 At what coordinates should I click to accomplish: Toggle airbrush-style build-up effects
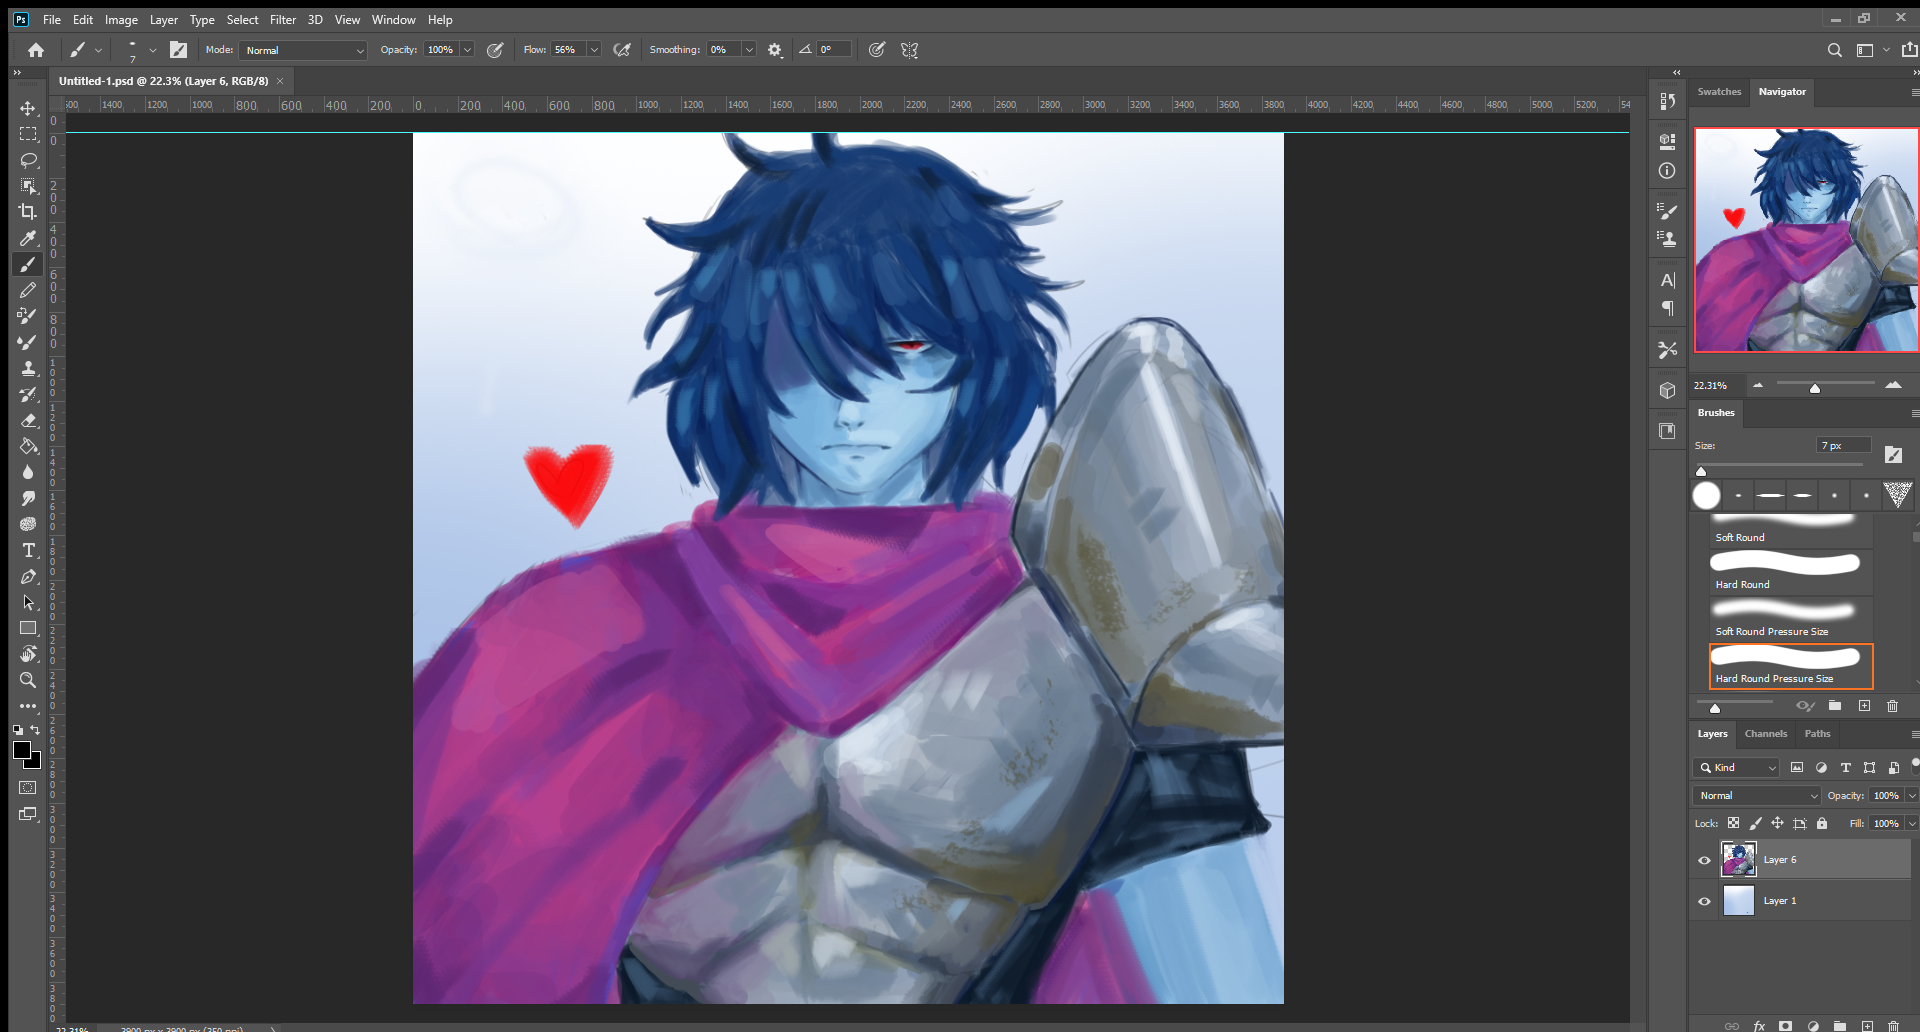click(x=622, y=50)
